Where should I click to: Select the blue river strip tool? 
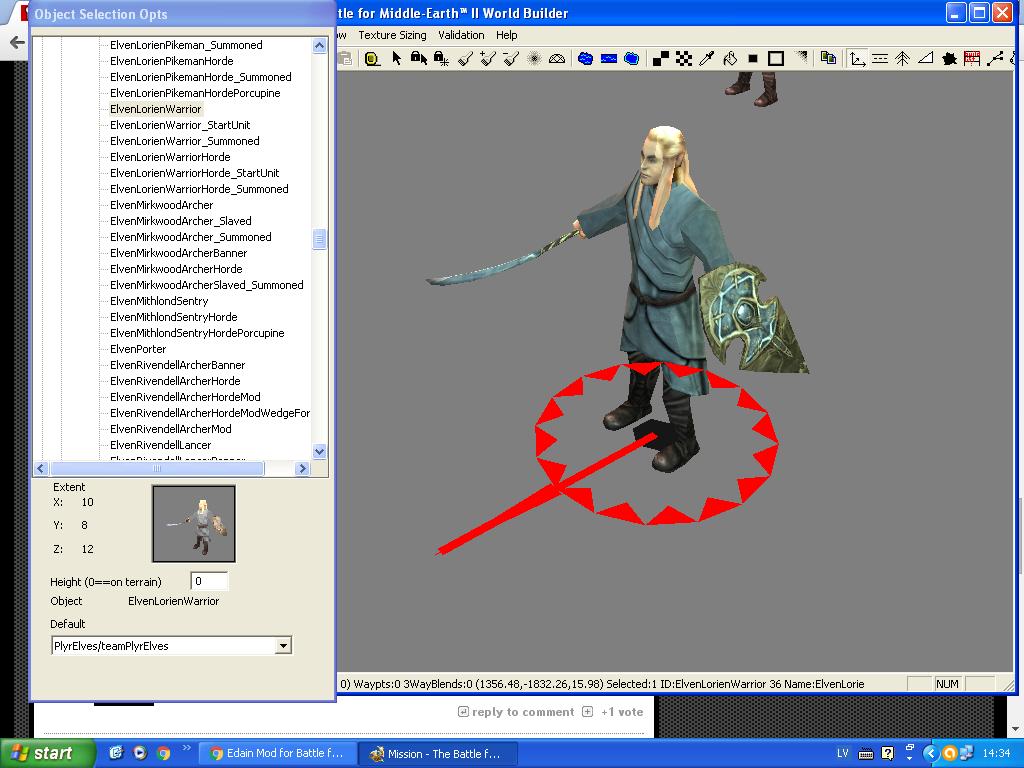coord(609,59)
